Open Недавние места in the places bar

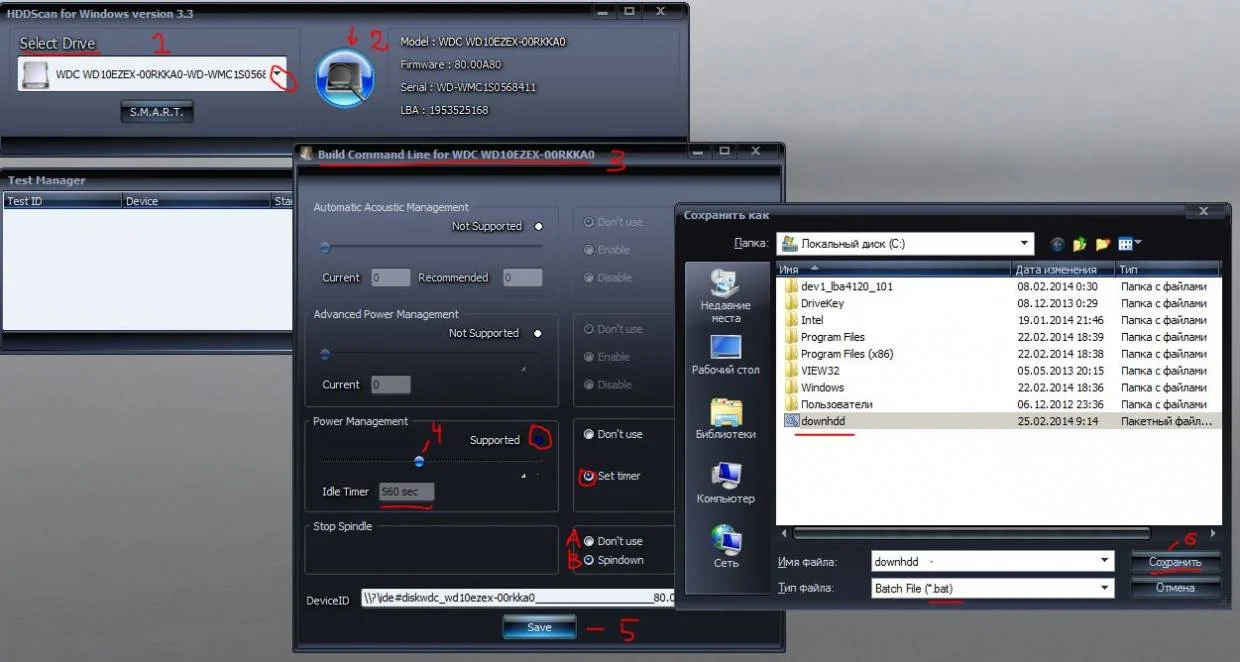pyautogui.click(x=726, y=297)
